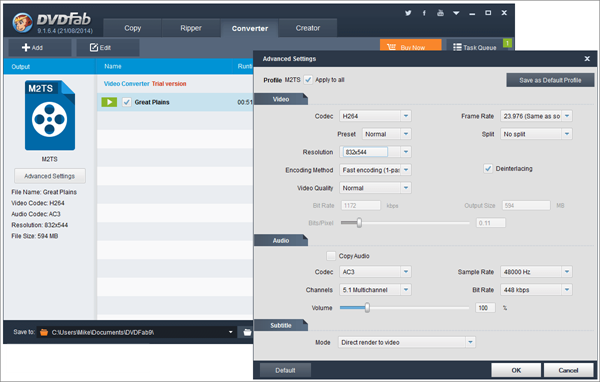Click the M2TS output profile icon

pos(50,115)
